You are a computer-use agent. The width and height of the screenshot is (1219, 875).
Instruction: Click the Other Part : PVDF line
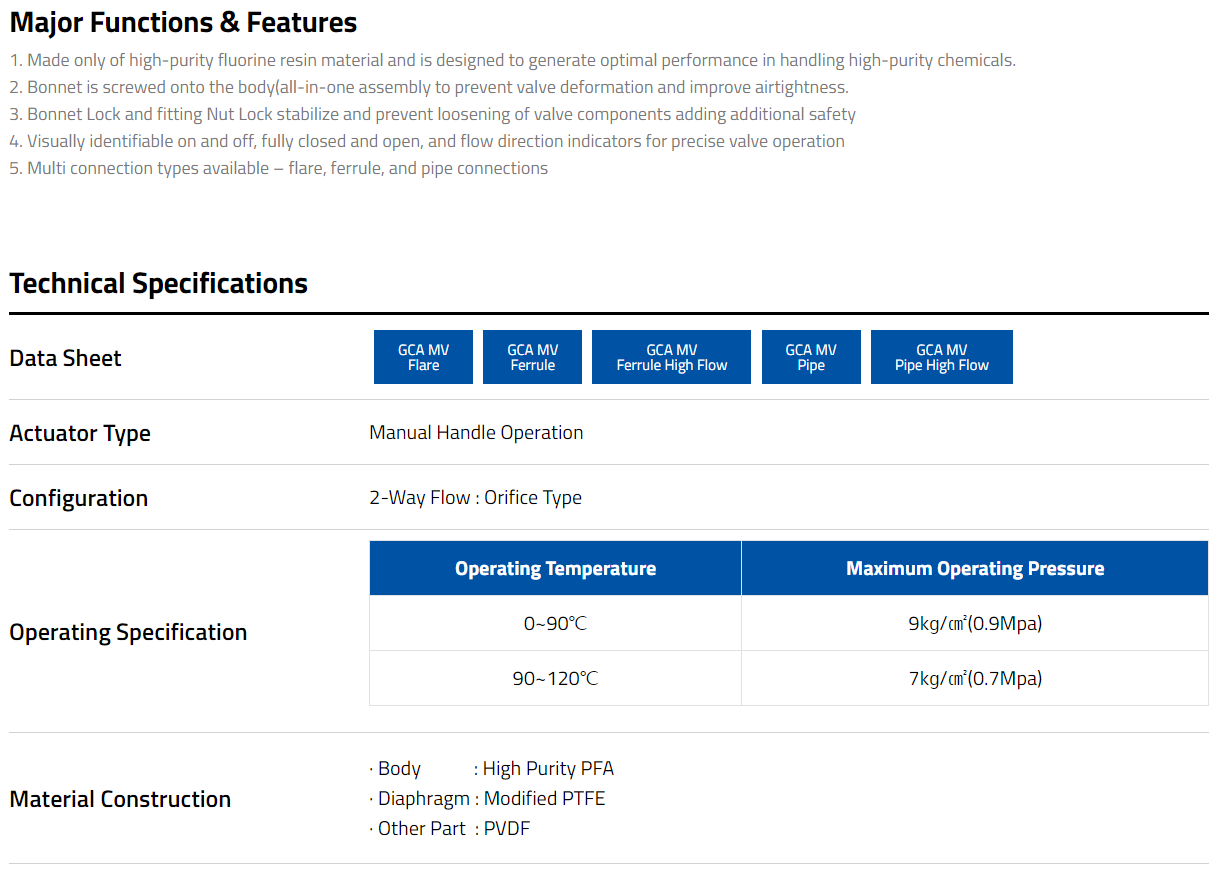(449, 829)
